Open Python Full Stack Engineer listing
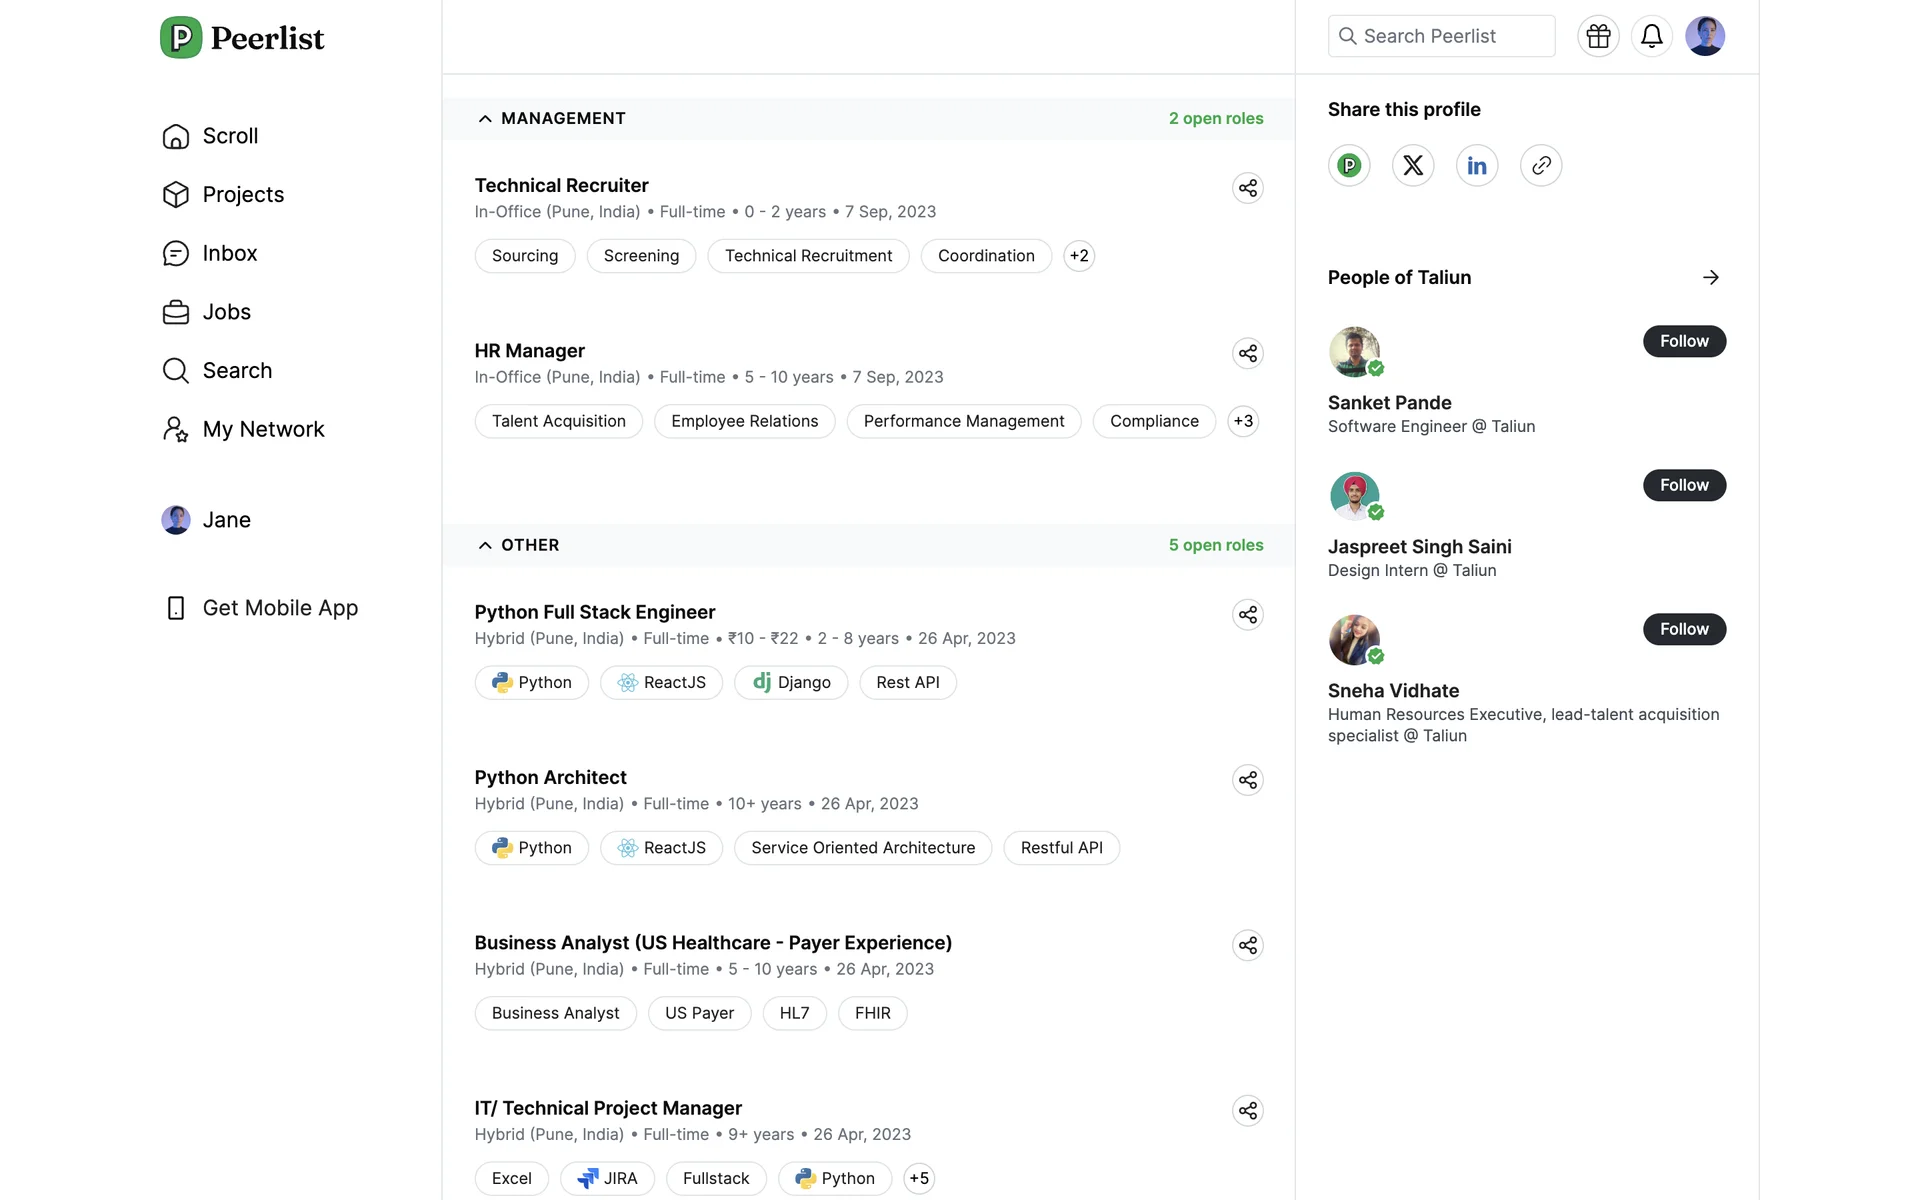The width and height of the screenshot is (1920, 1200). click(x=594, y=612)
